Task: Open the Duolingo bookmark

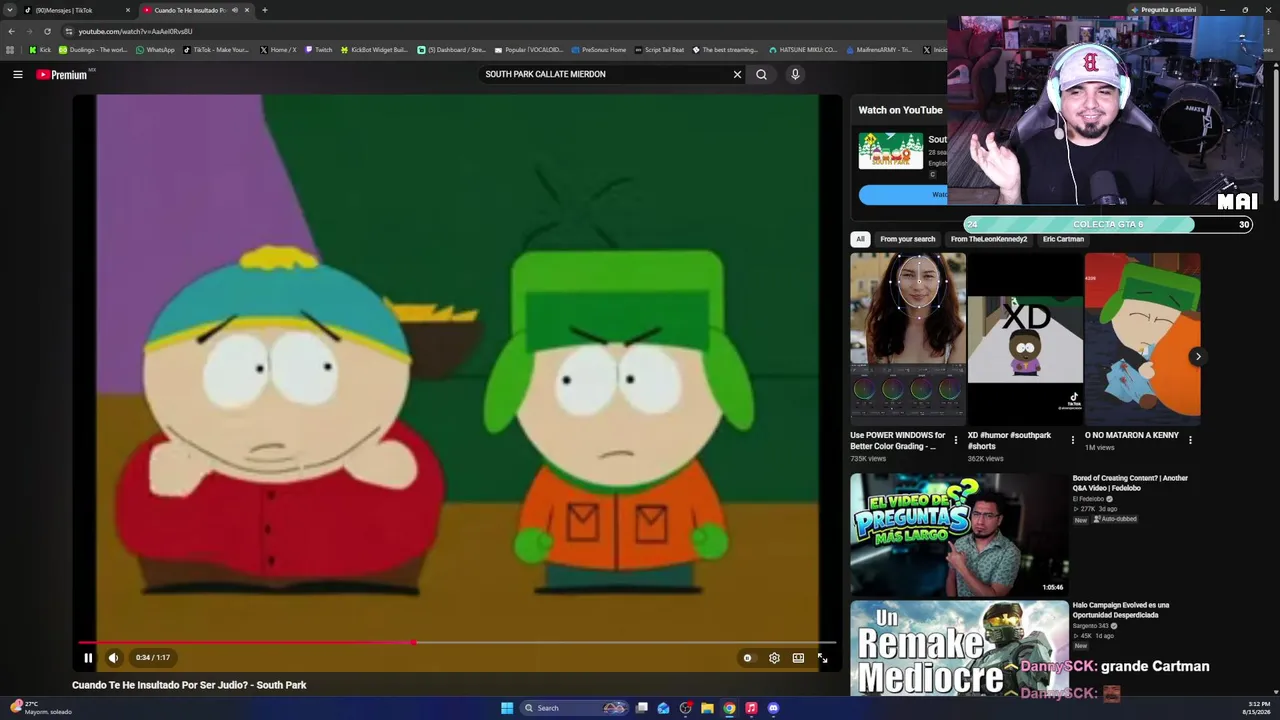Action: tap(93, 50)
